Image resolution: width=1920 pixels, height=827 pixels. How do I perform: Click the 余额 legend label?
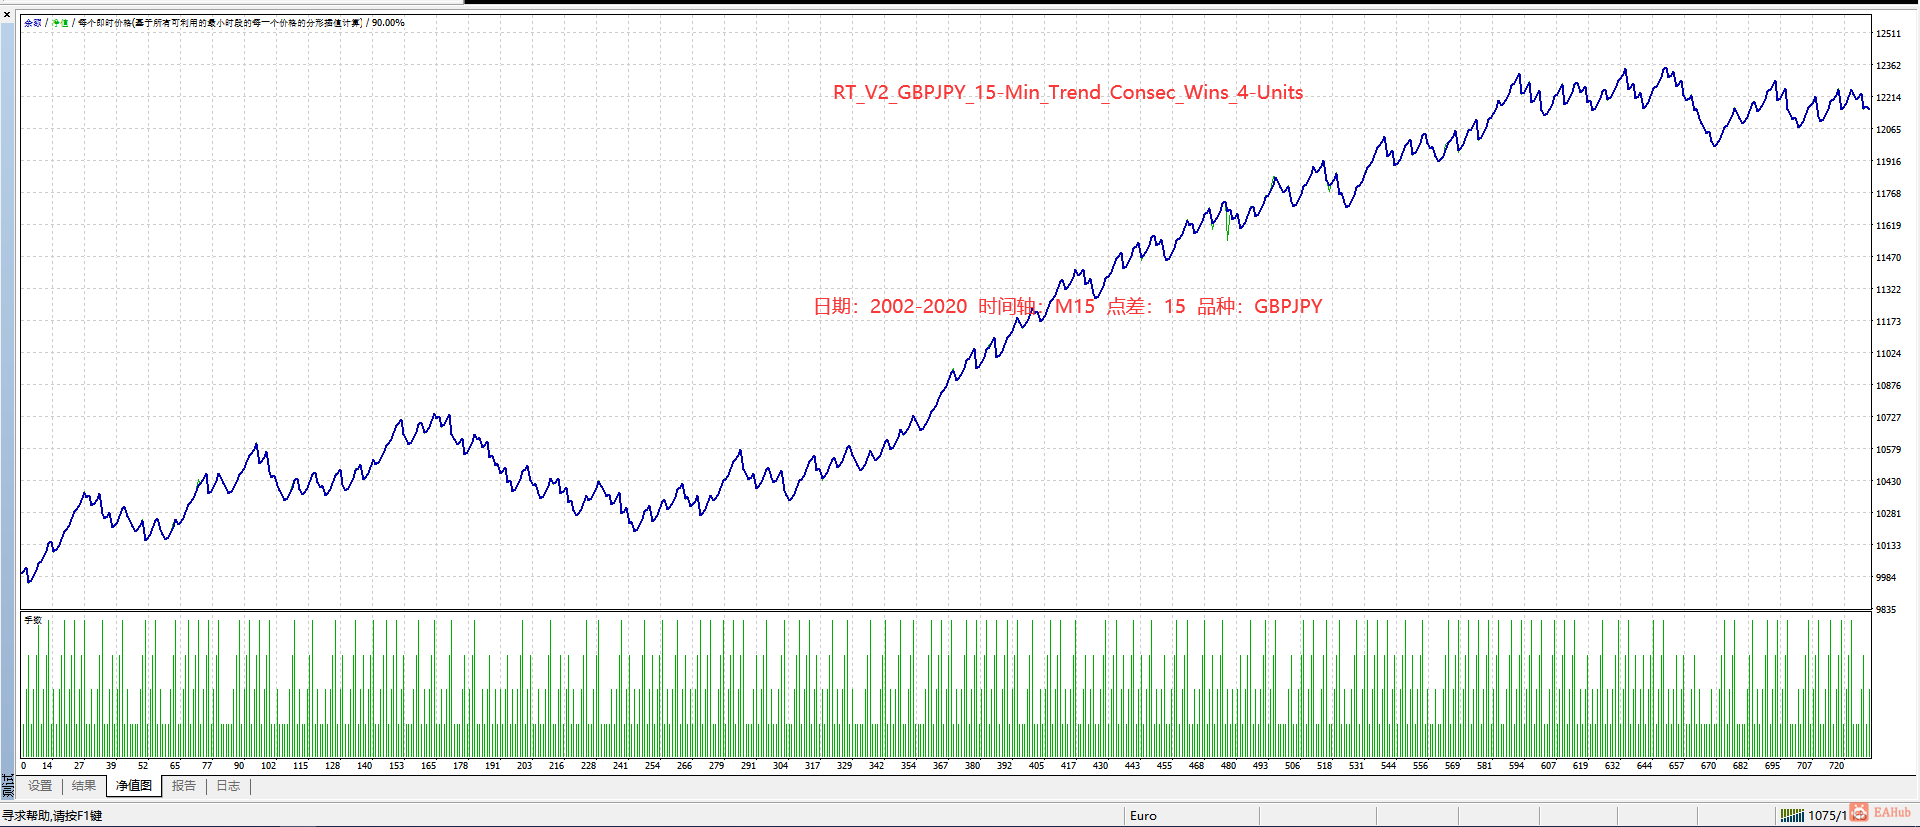pyautogui.click(x=33, y=23)
